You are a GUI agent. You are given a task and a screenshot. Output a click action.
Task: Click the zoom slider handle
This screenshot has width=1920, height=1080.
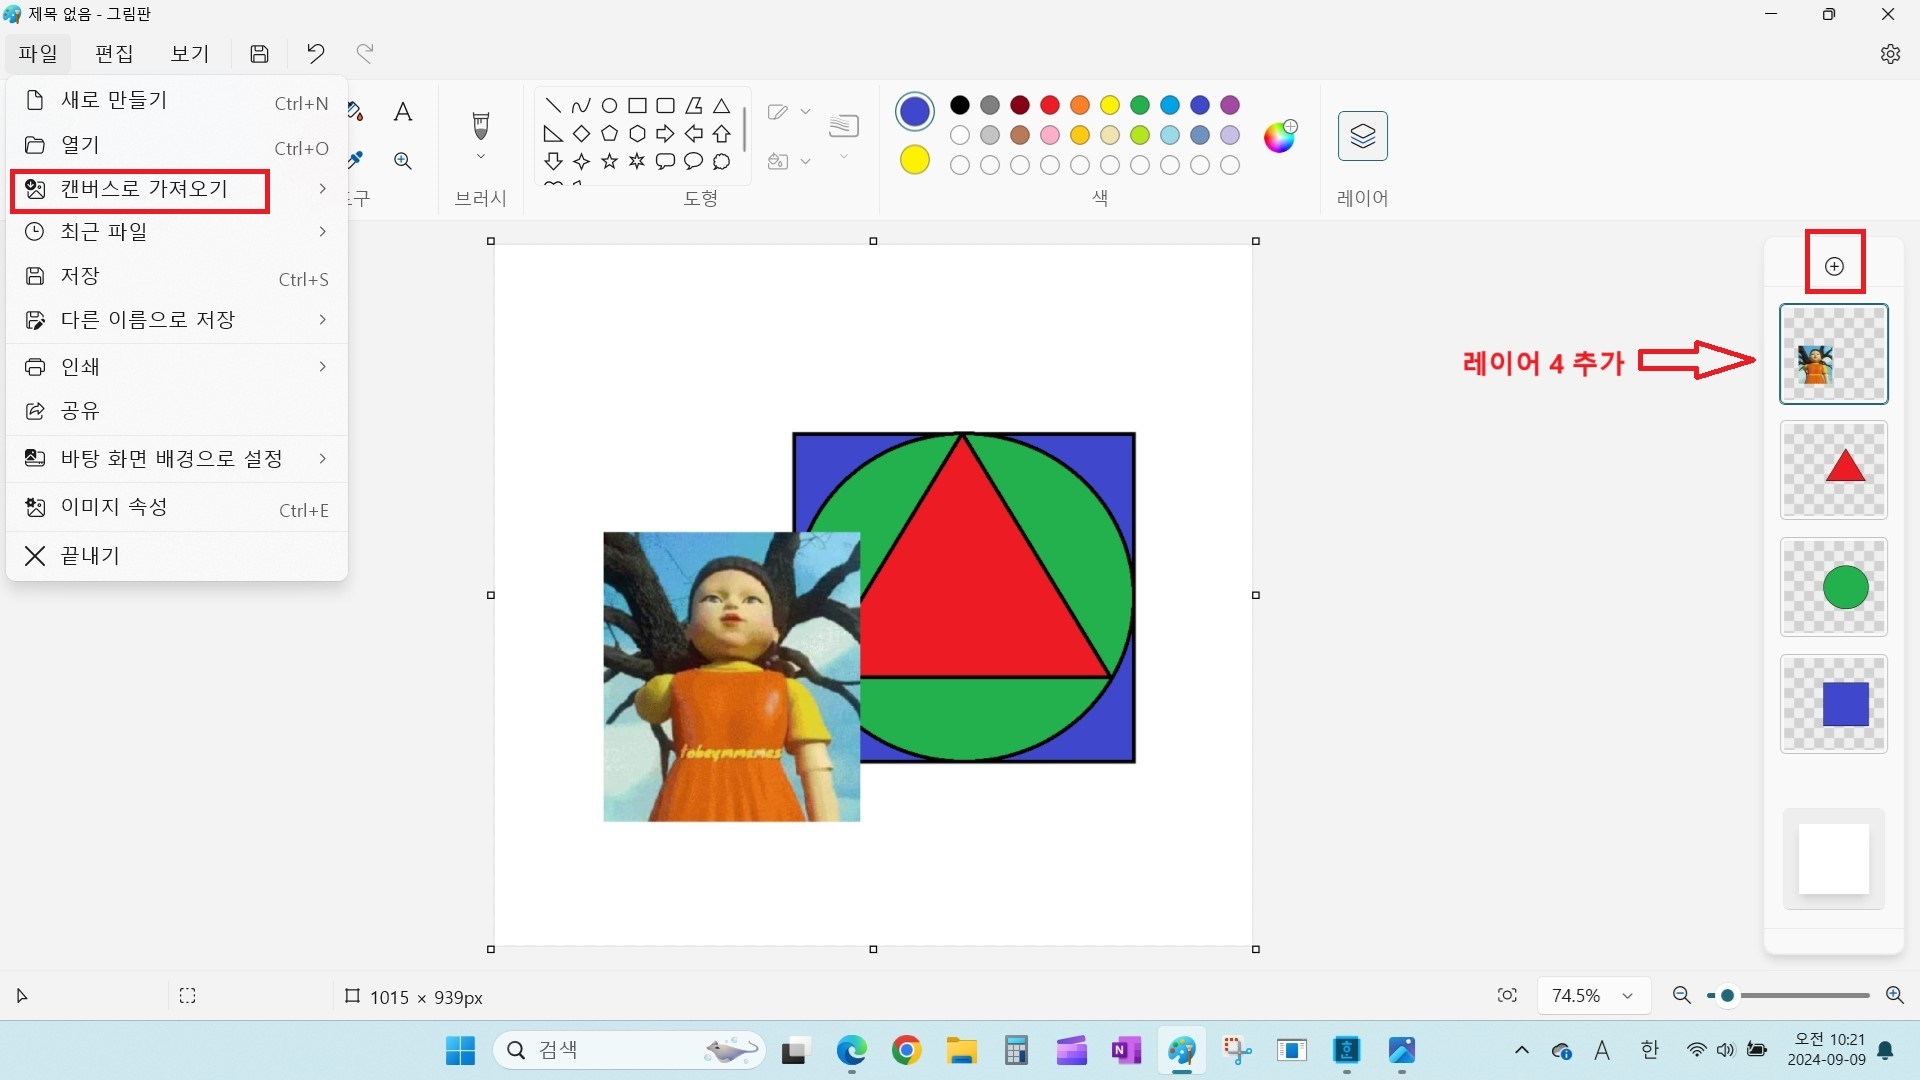click(1727, 996)
